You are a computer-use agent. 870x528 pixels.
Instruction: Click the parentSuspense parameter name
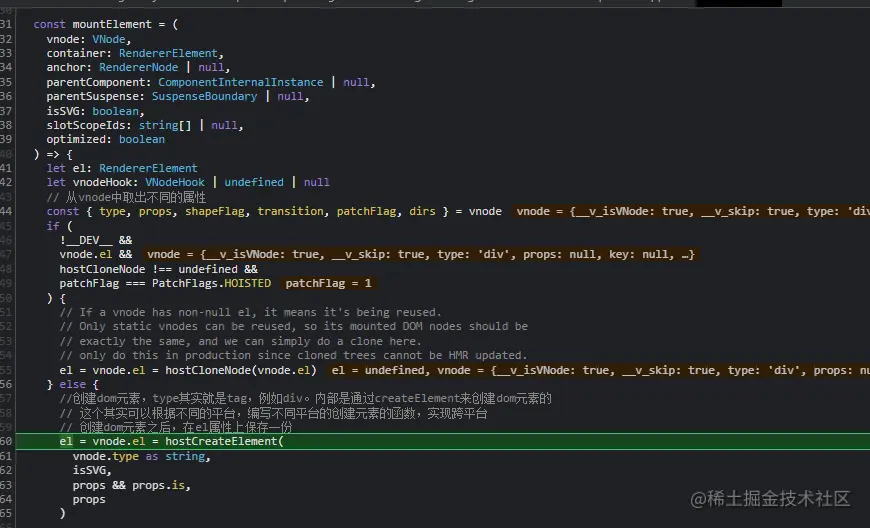click(x=92, y=96)
